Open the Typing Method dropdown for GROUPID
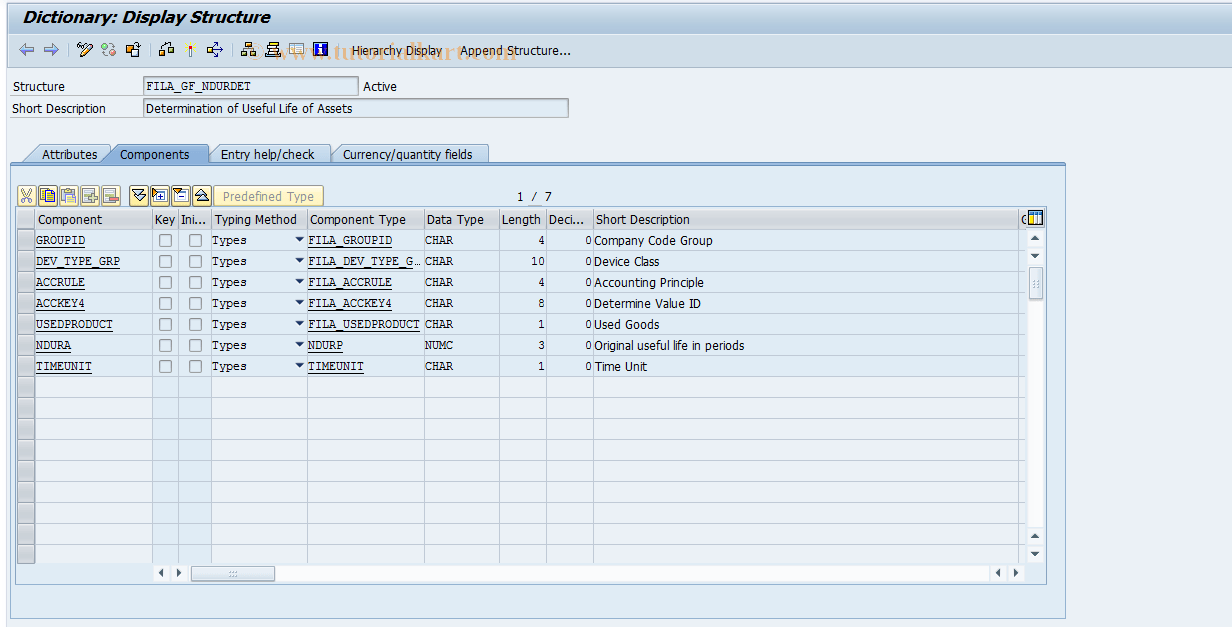Viewport: 1232px width, 627px height. click(x=298, y=240)
